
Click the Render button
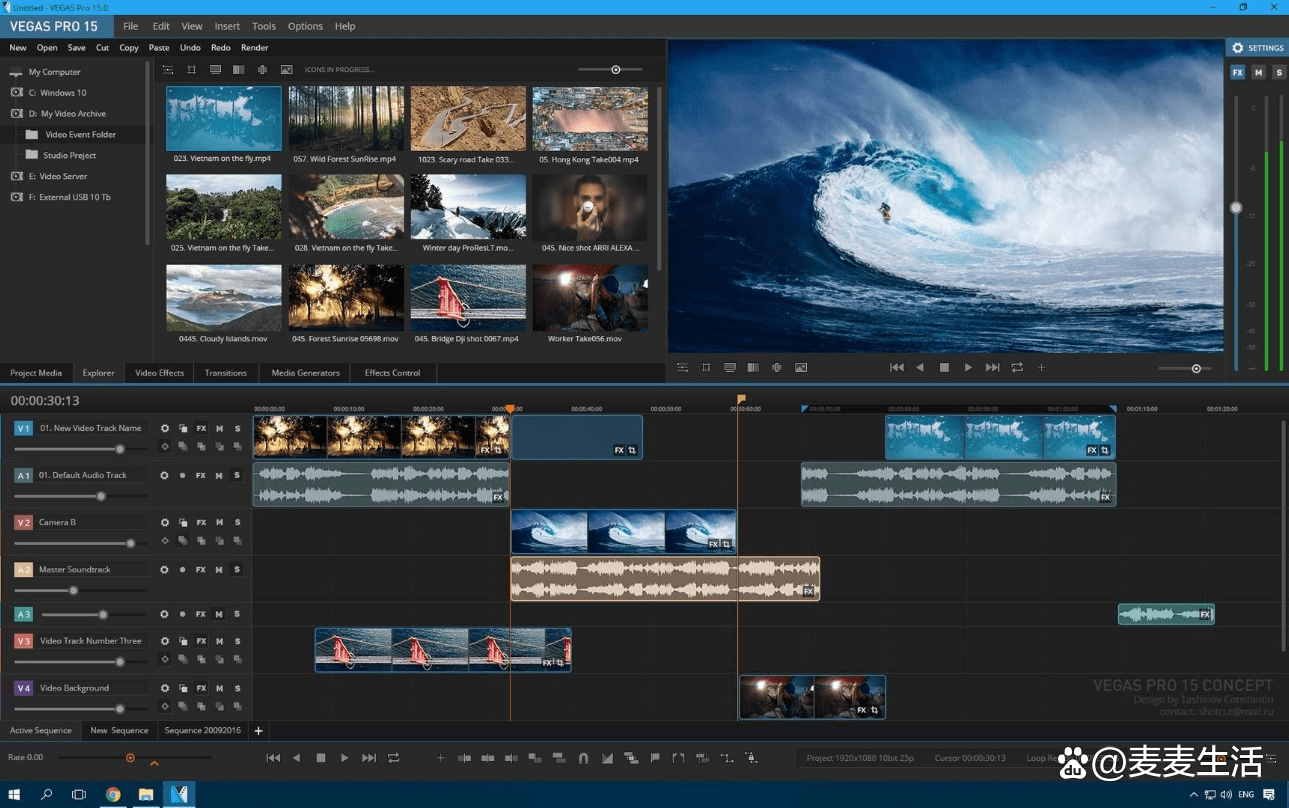point(255,48)
